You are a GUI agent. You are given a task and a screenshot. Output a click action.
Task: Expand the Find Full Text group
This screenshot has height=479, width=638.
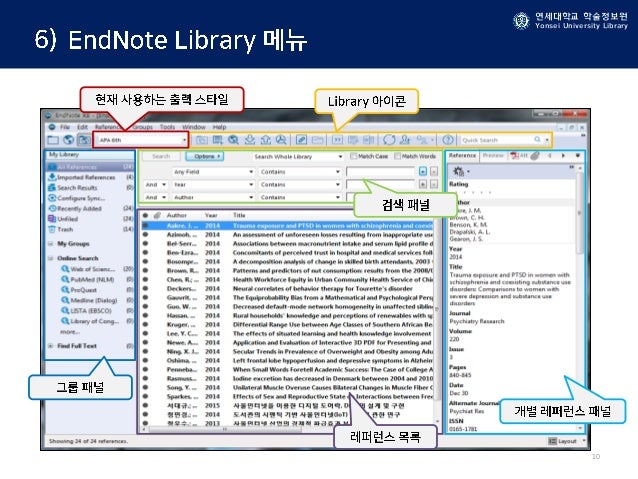click(x=51, y=346)
